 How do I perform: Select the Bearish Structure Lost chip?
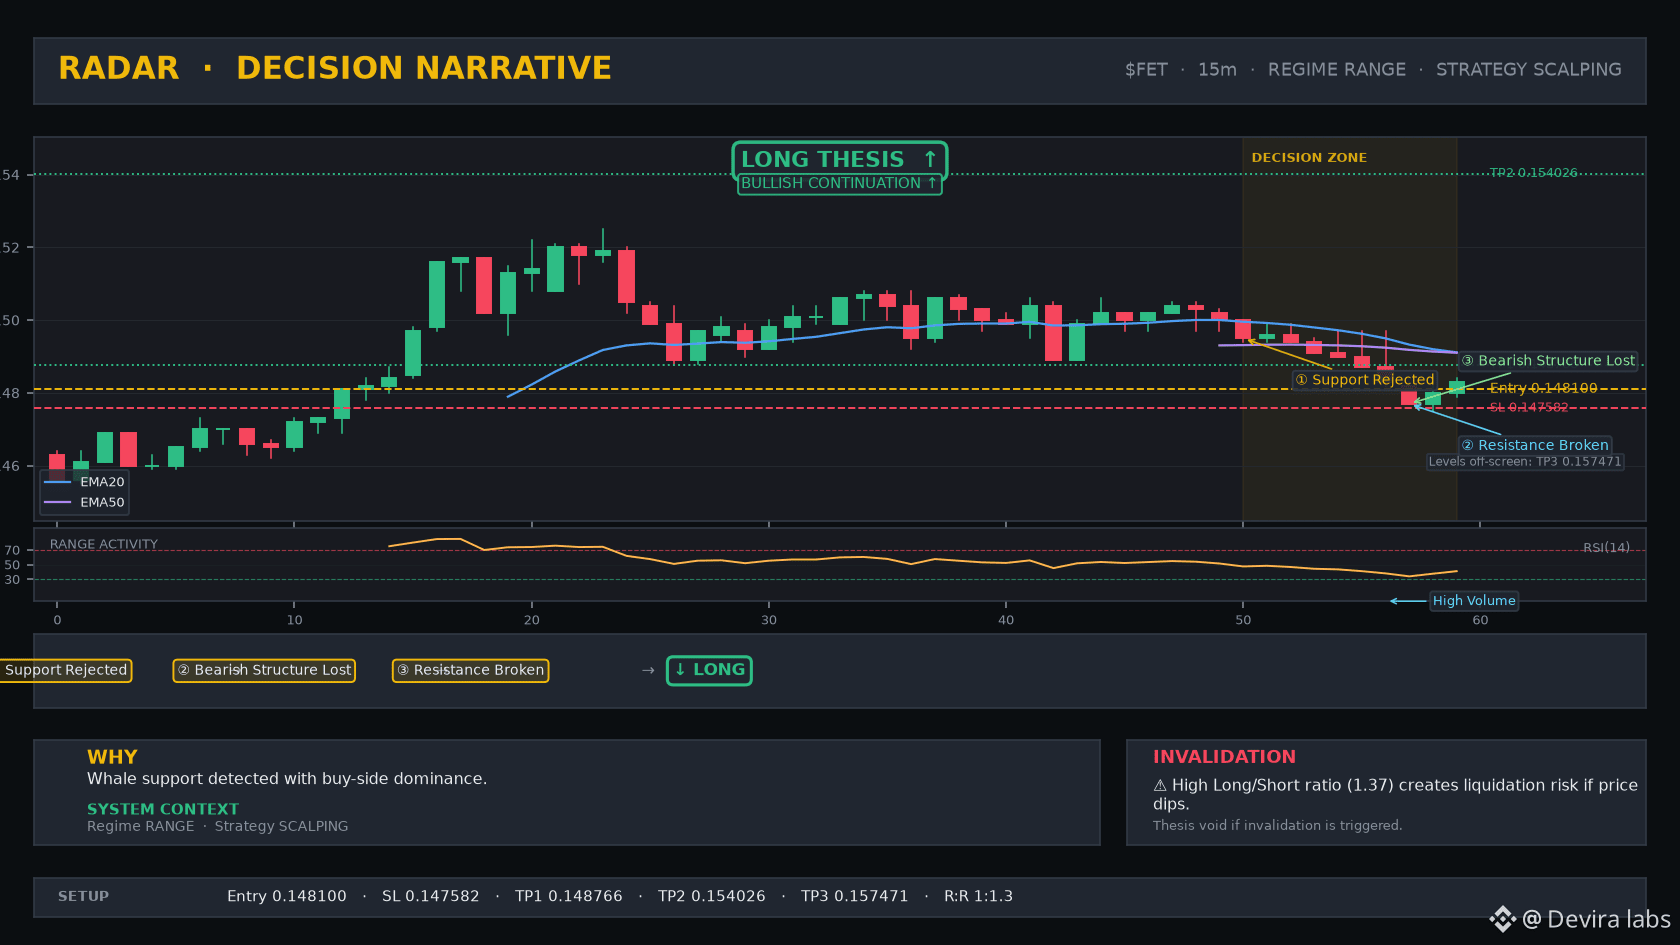(264, 670)
